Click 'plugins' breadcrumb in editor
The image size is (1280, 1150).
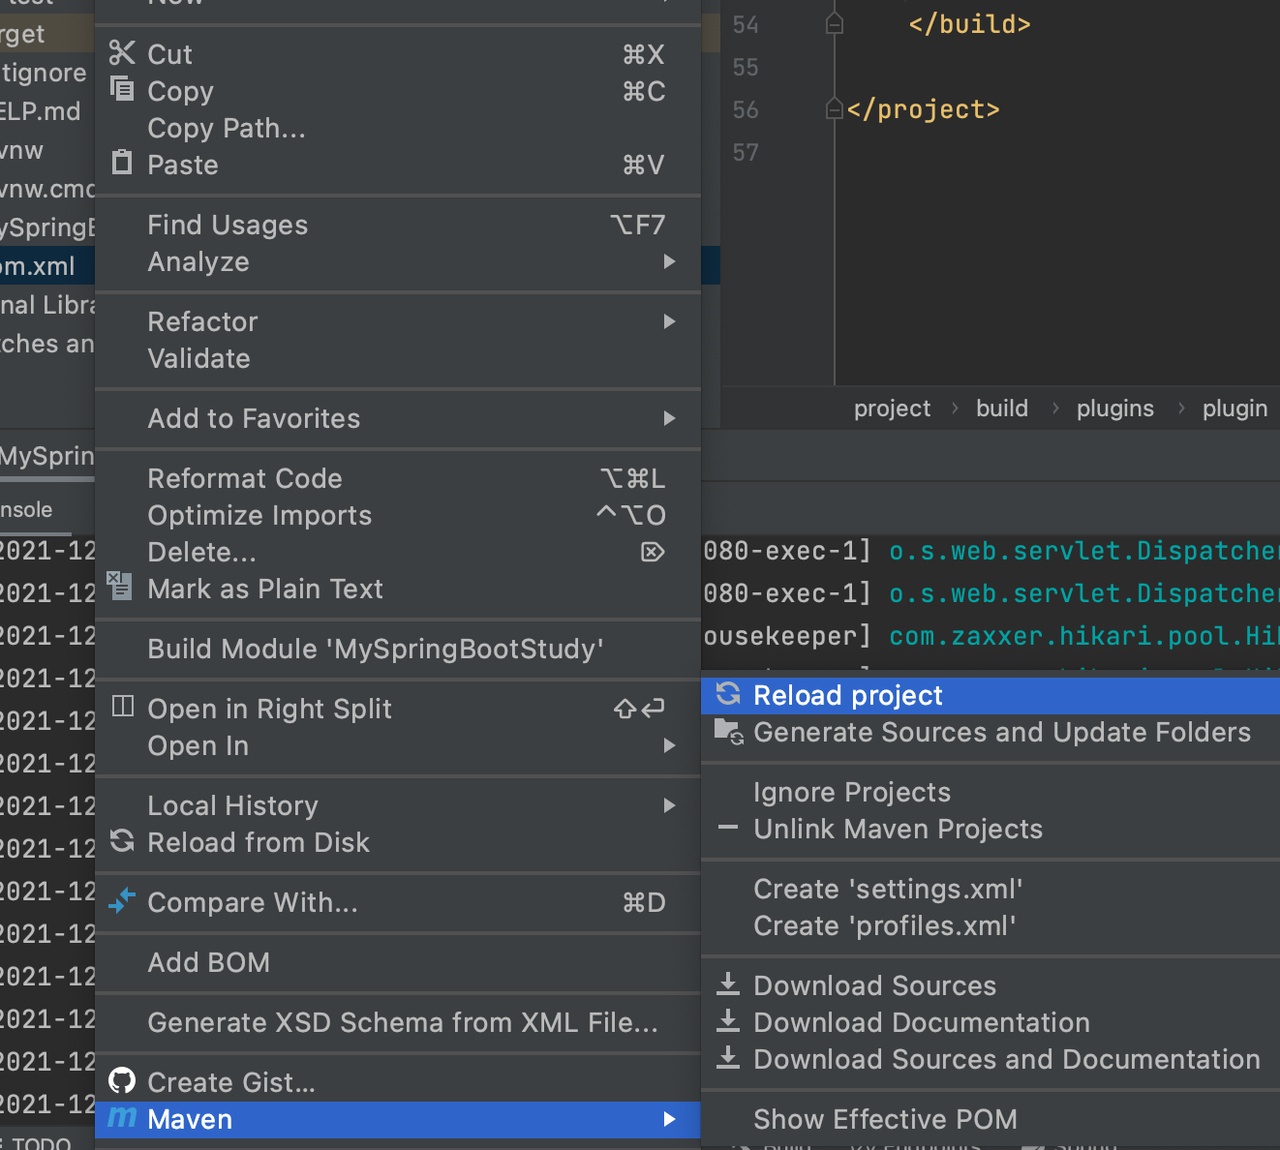click(1115, 408)
